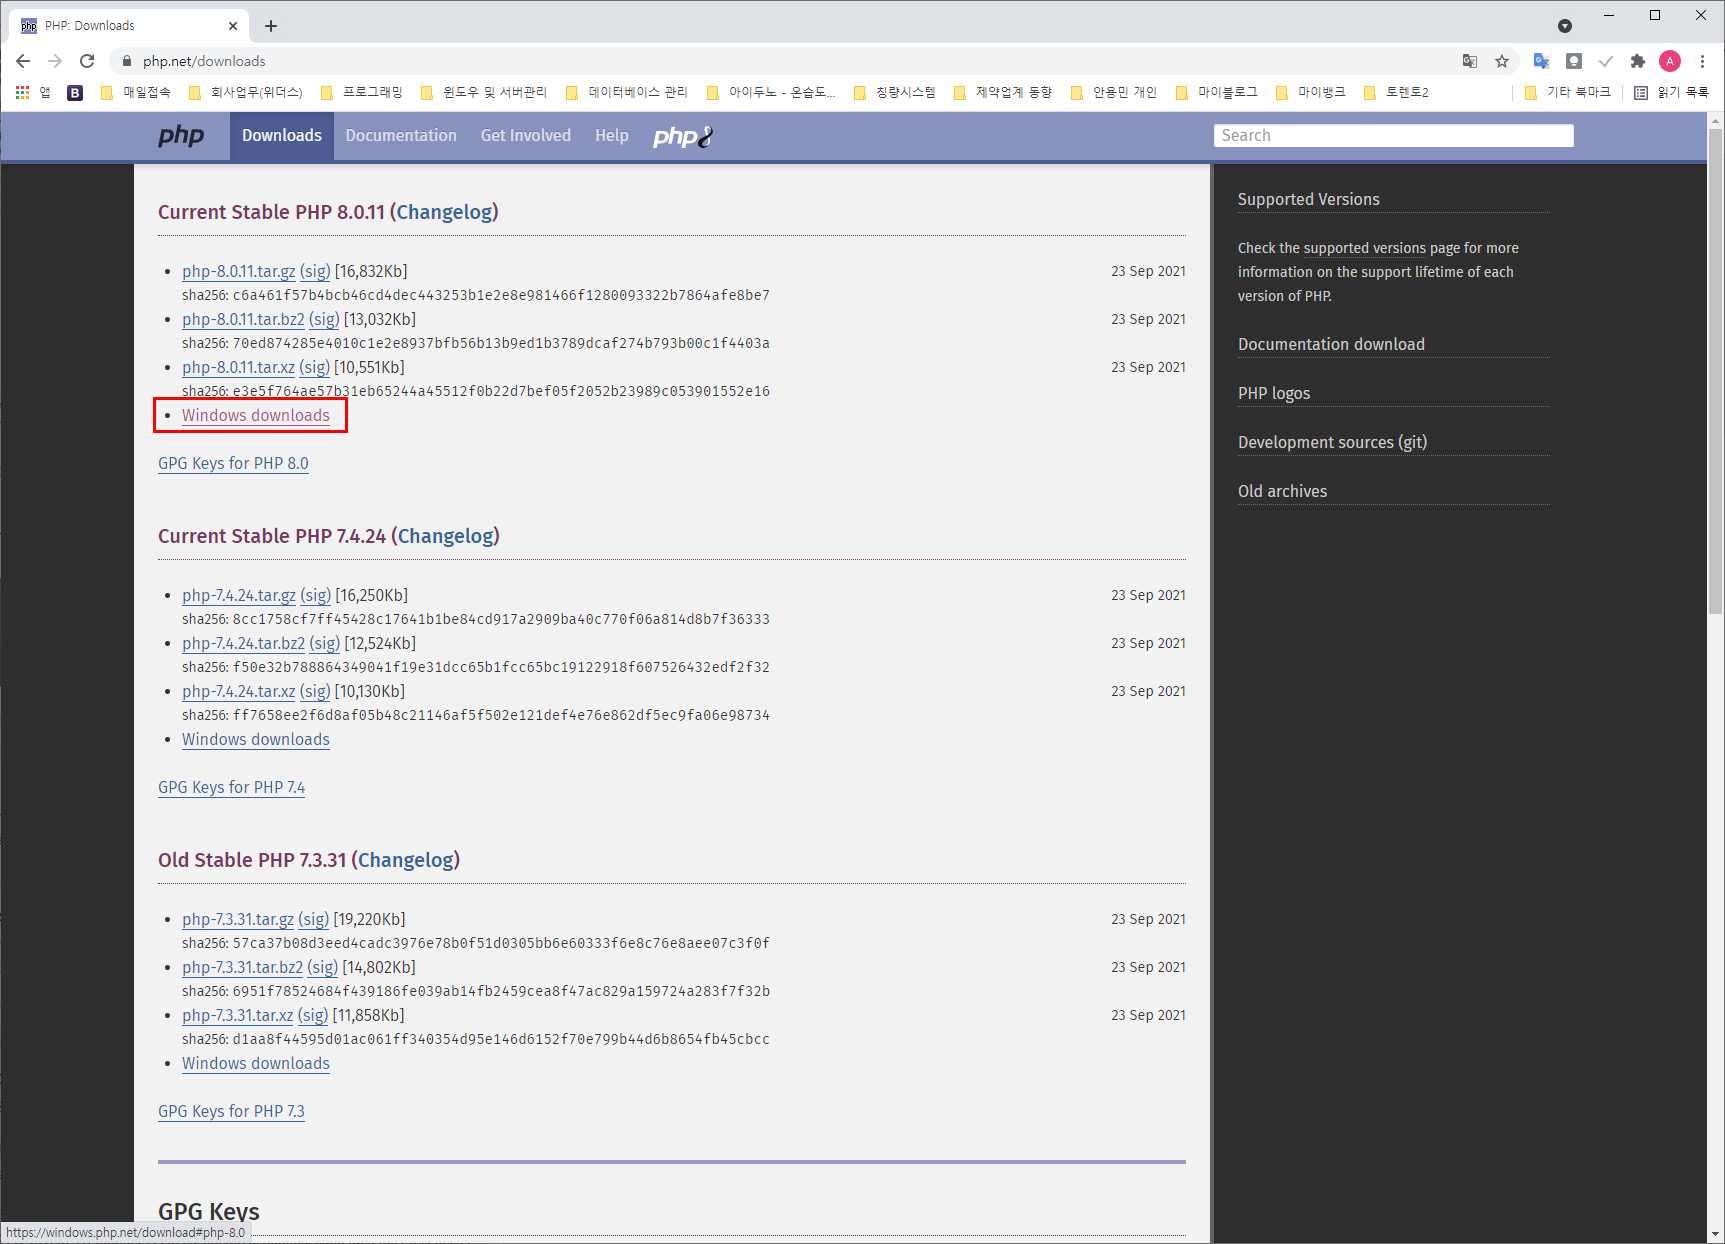This screenshot has height=1244, width=1725.
Task: Select the Downloads nav tab
Action: (282, 136)
